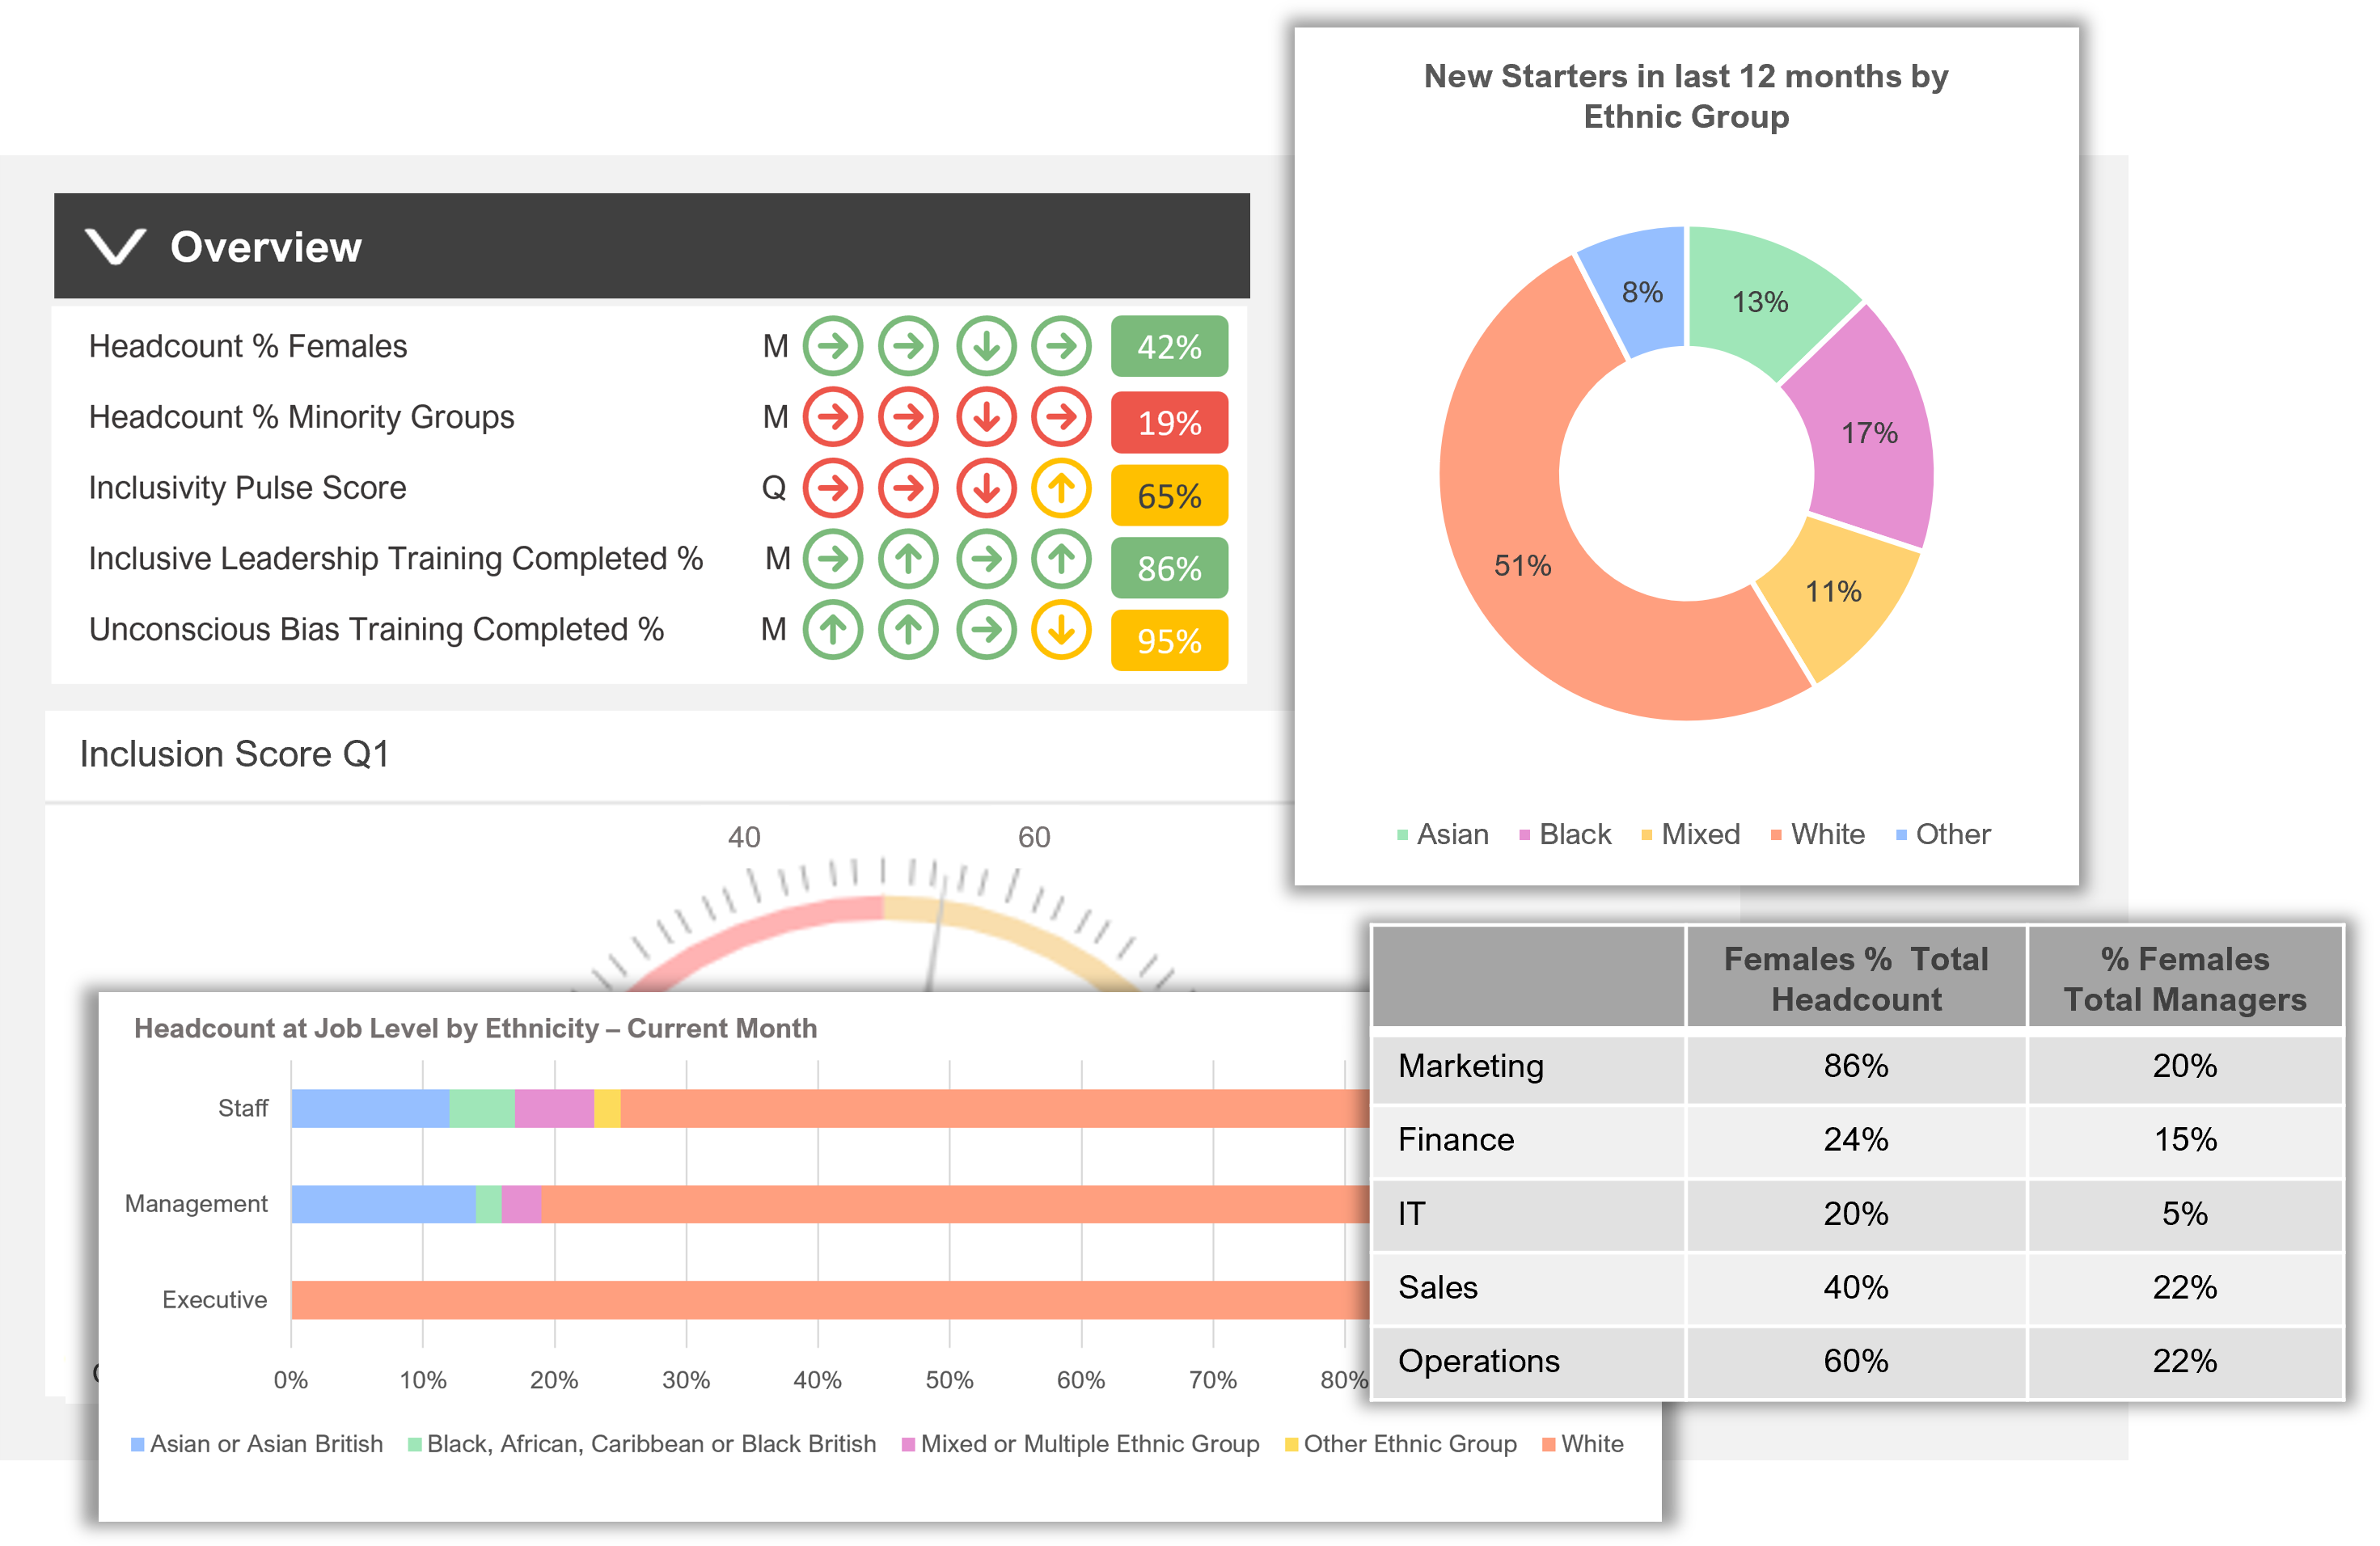
Task: Click the 'Headcount % Minority Groups' label
Action: click(301, 417)
